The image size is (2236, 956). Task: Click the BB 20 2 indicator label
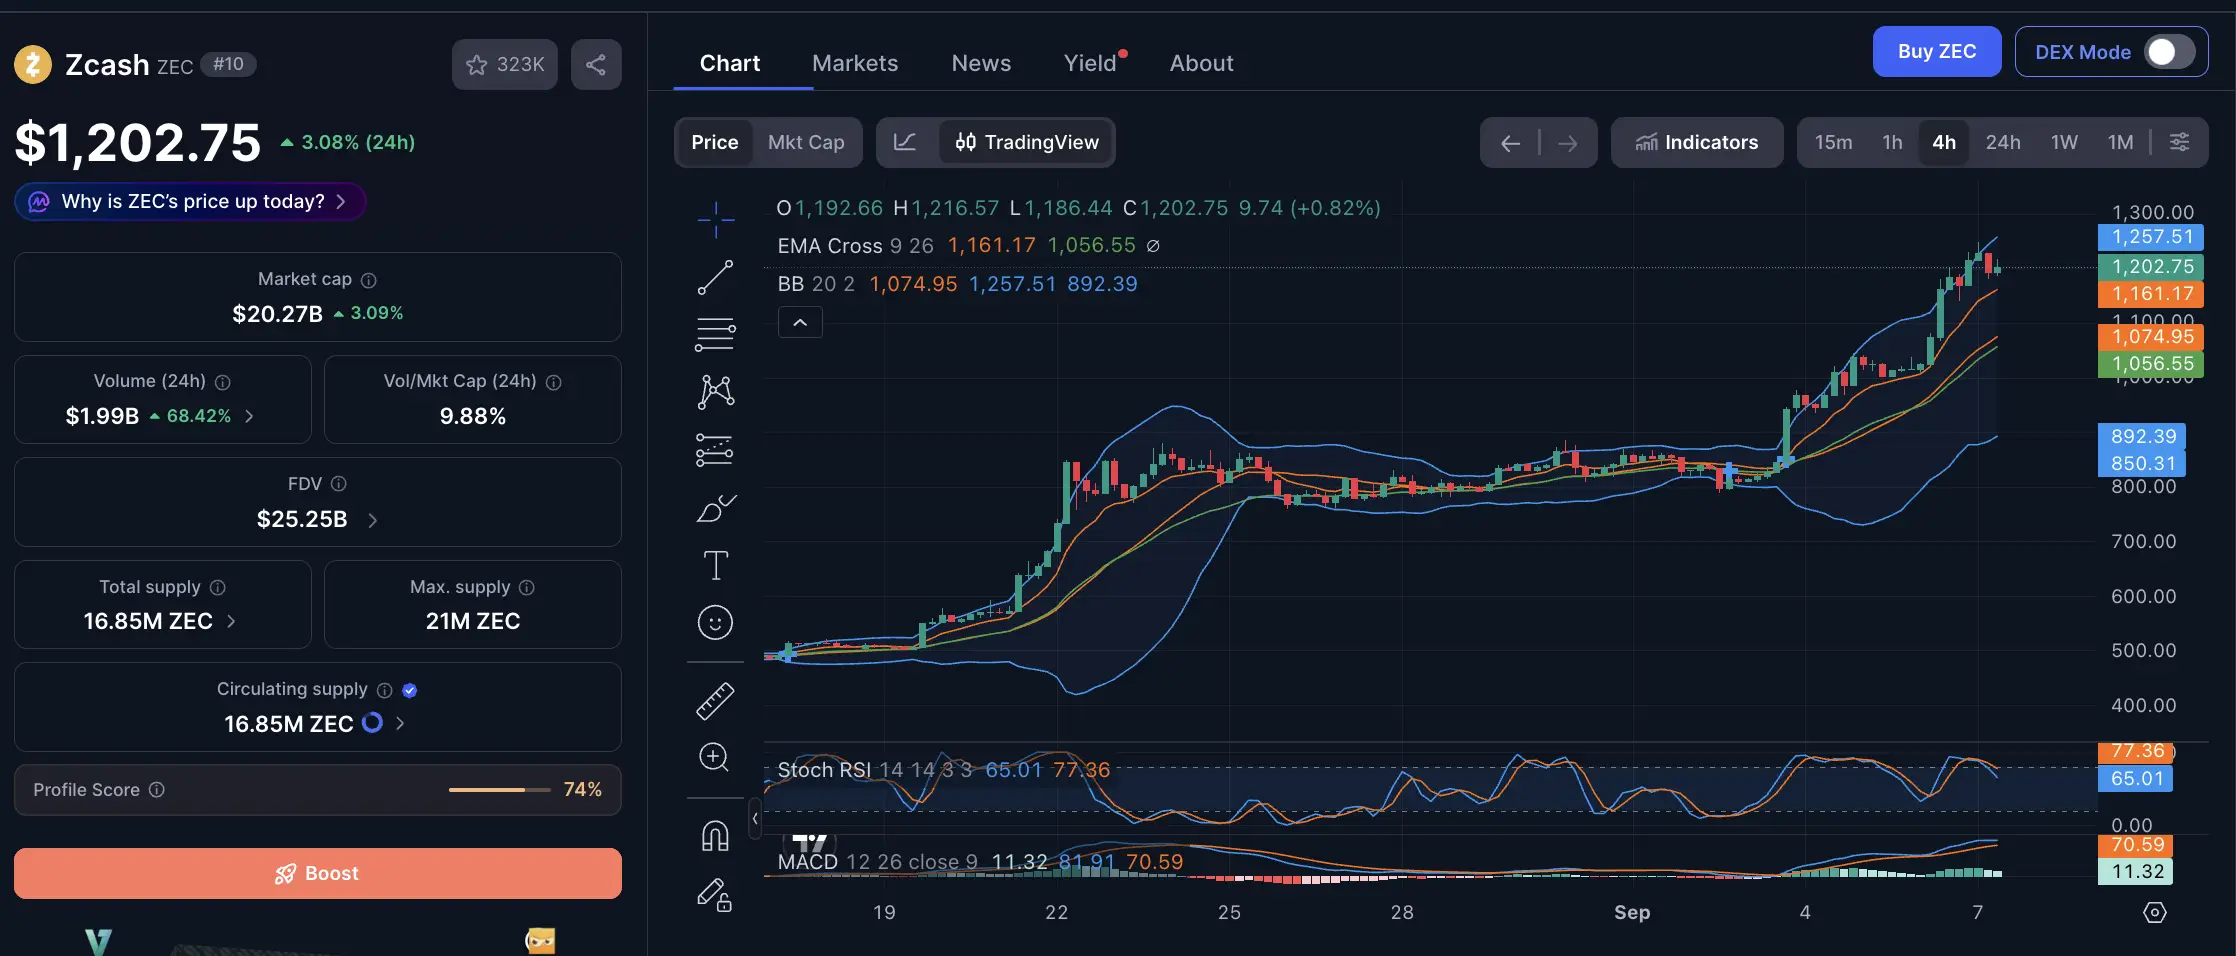tap(816, 284)
